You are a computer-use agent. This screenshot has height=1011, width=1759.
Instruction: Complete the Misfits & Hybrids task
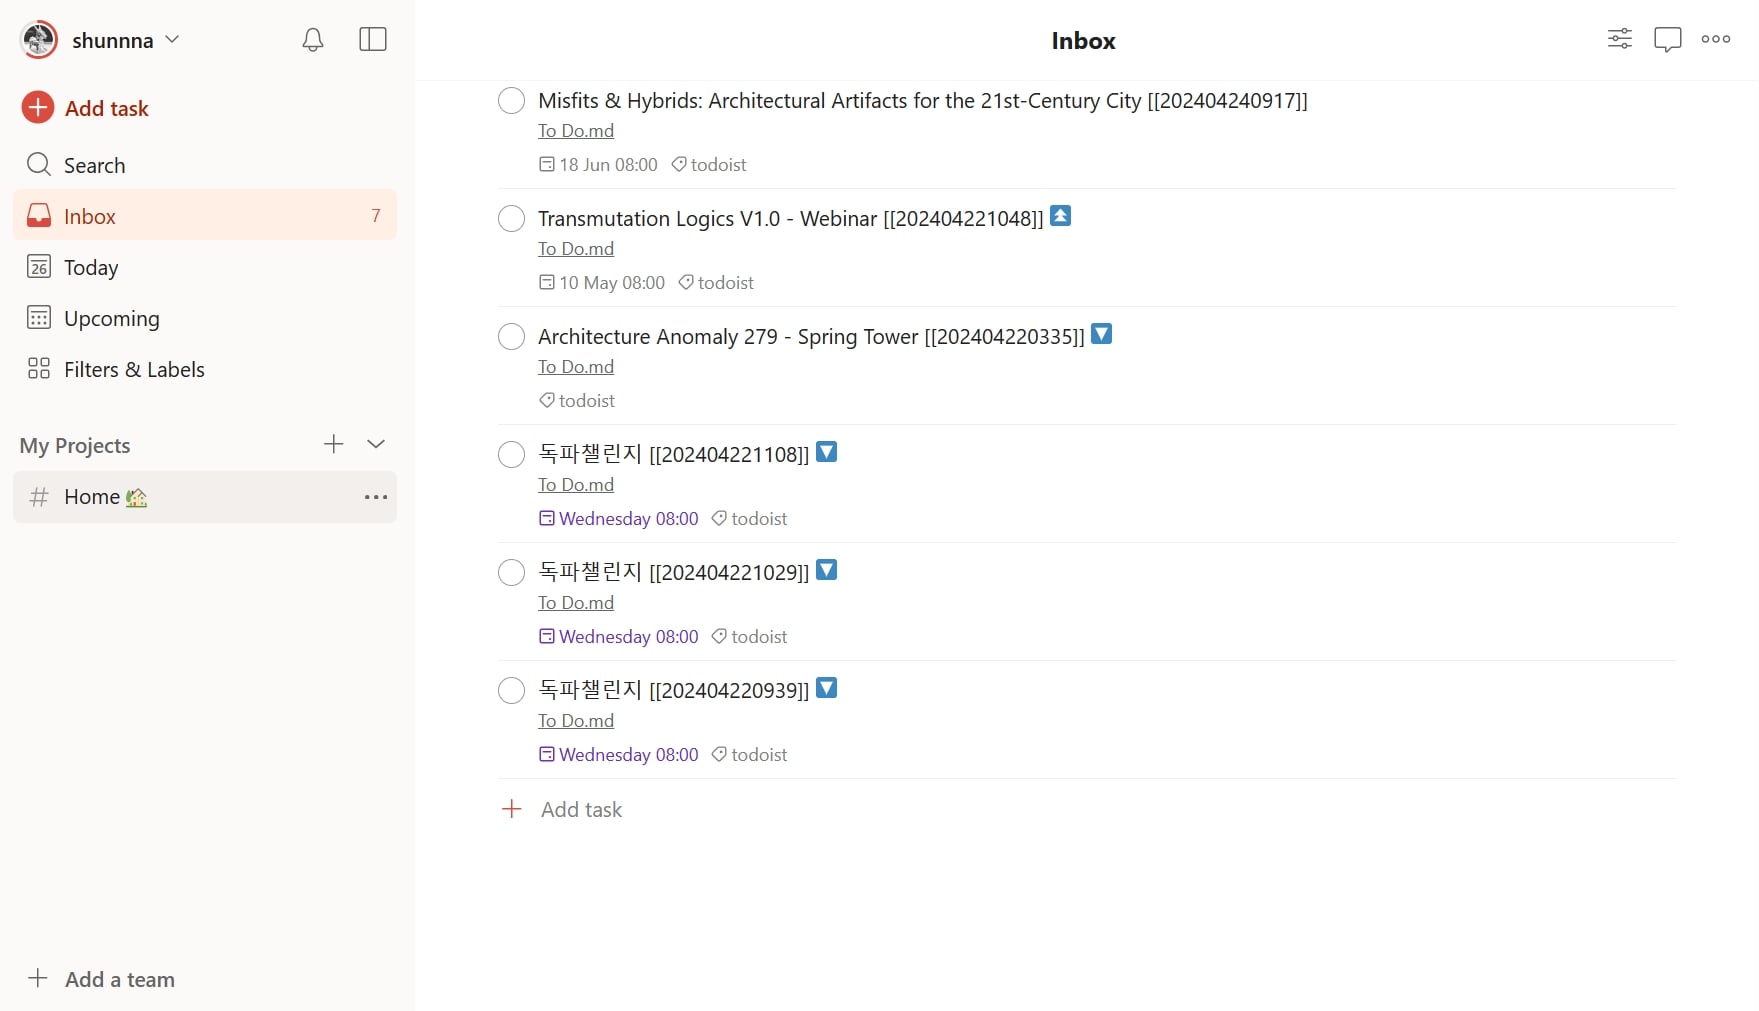click(x=511, y=101)
